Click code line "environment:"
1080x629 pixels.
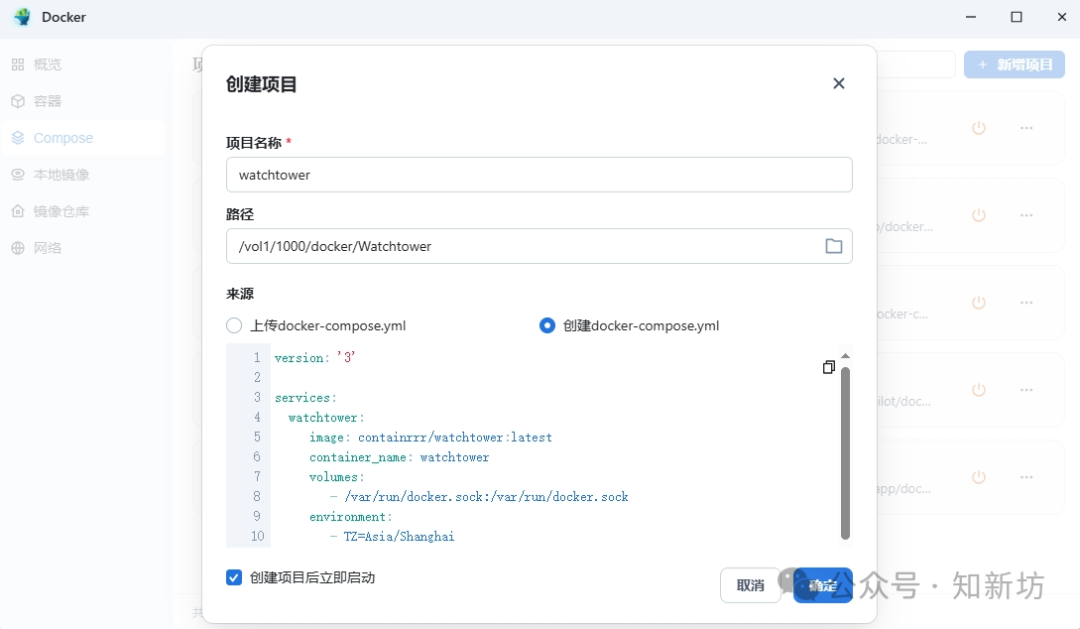click(x=350, y=517)
